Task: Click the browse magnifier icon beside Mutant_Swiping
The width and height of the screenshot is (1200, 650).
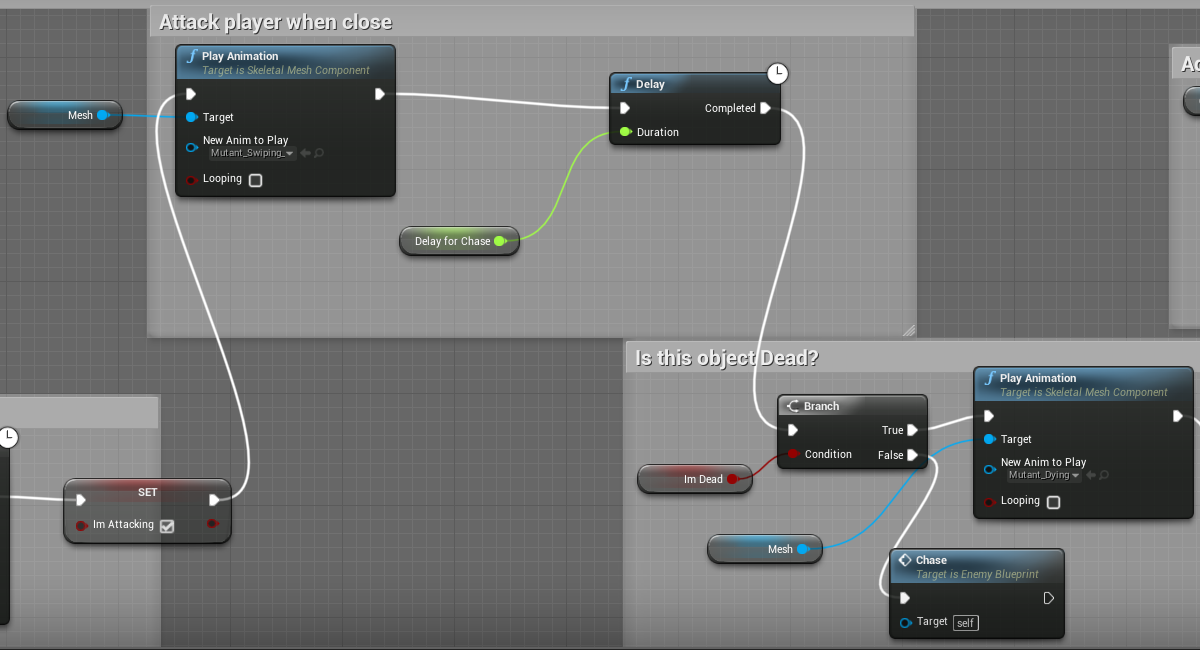Action: (x=319, y=153)
